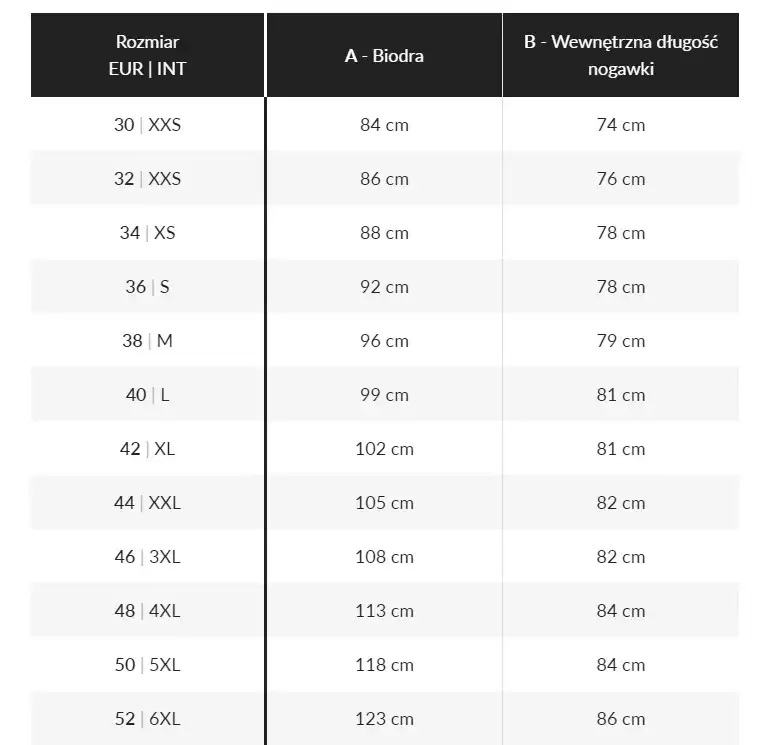Choose the 34 | XS size row
This screenshot has height=745, width=770.
click(x=147, y=233)
